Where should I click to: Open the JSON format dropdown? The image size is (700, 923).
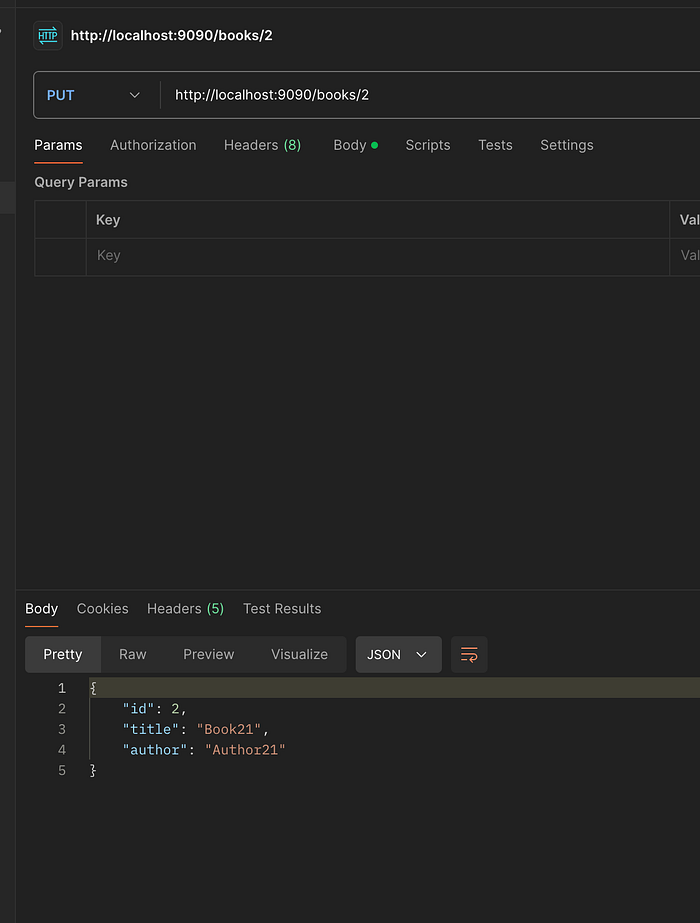(398, 654)
